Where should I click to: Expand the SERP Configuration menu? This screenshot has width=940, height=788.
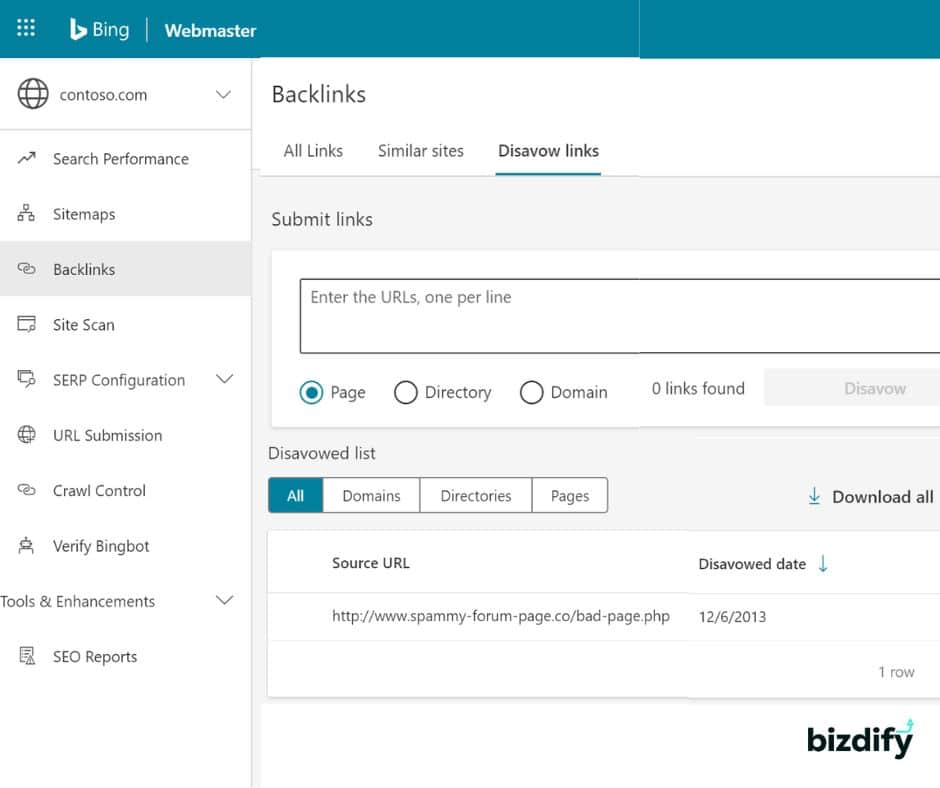(225, 379)
